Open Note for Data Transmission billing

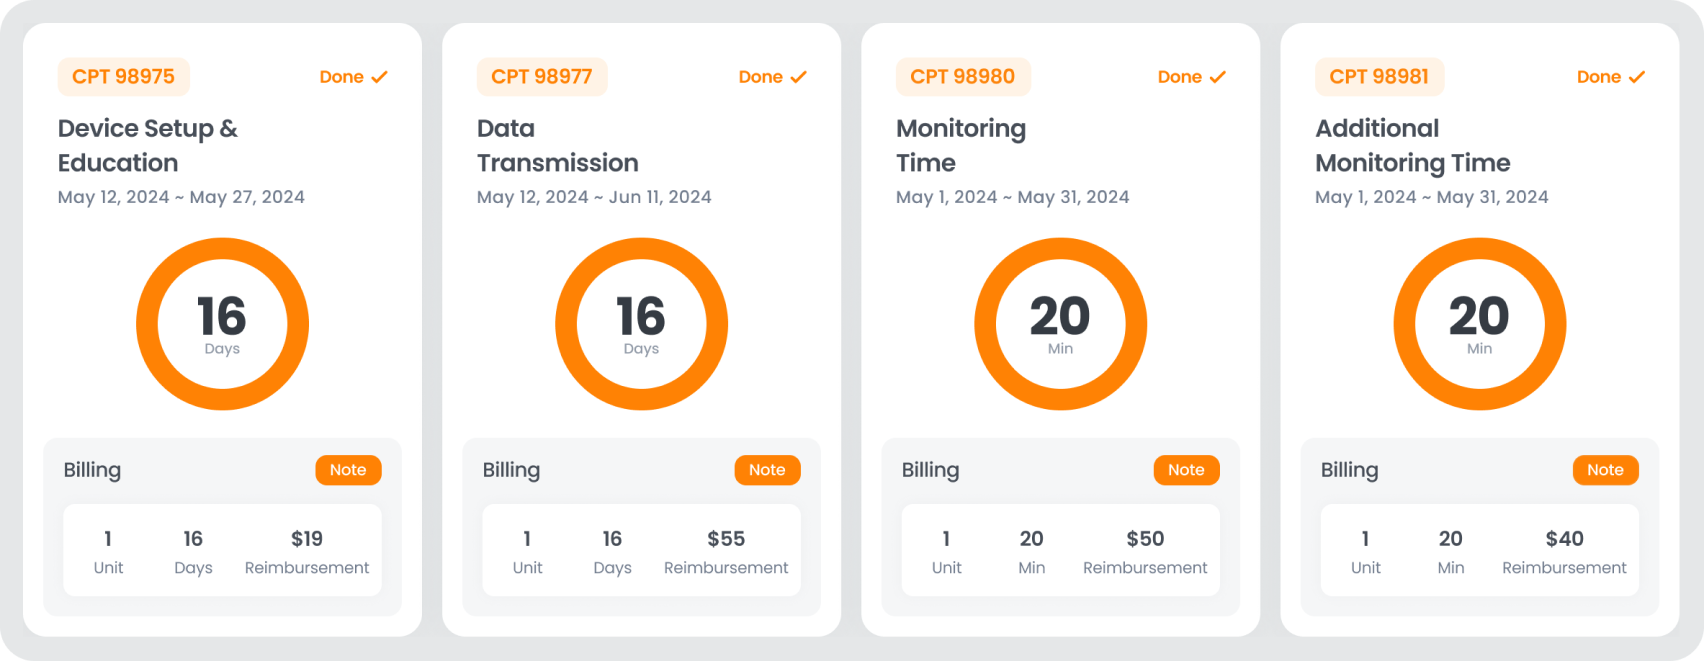pyautogui.click(x=767, y=470)
